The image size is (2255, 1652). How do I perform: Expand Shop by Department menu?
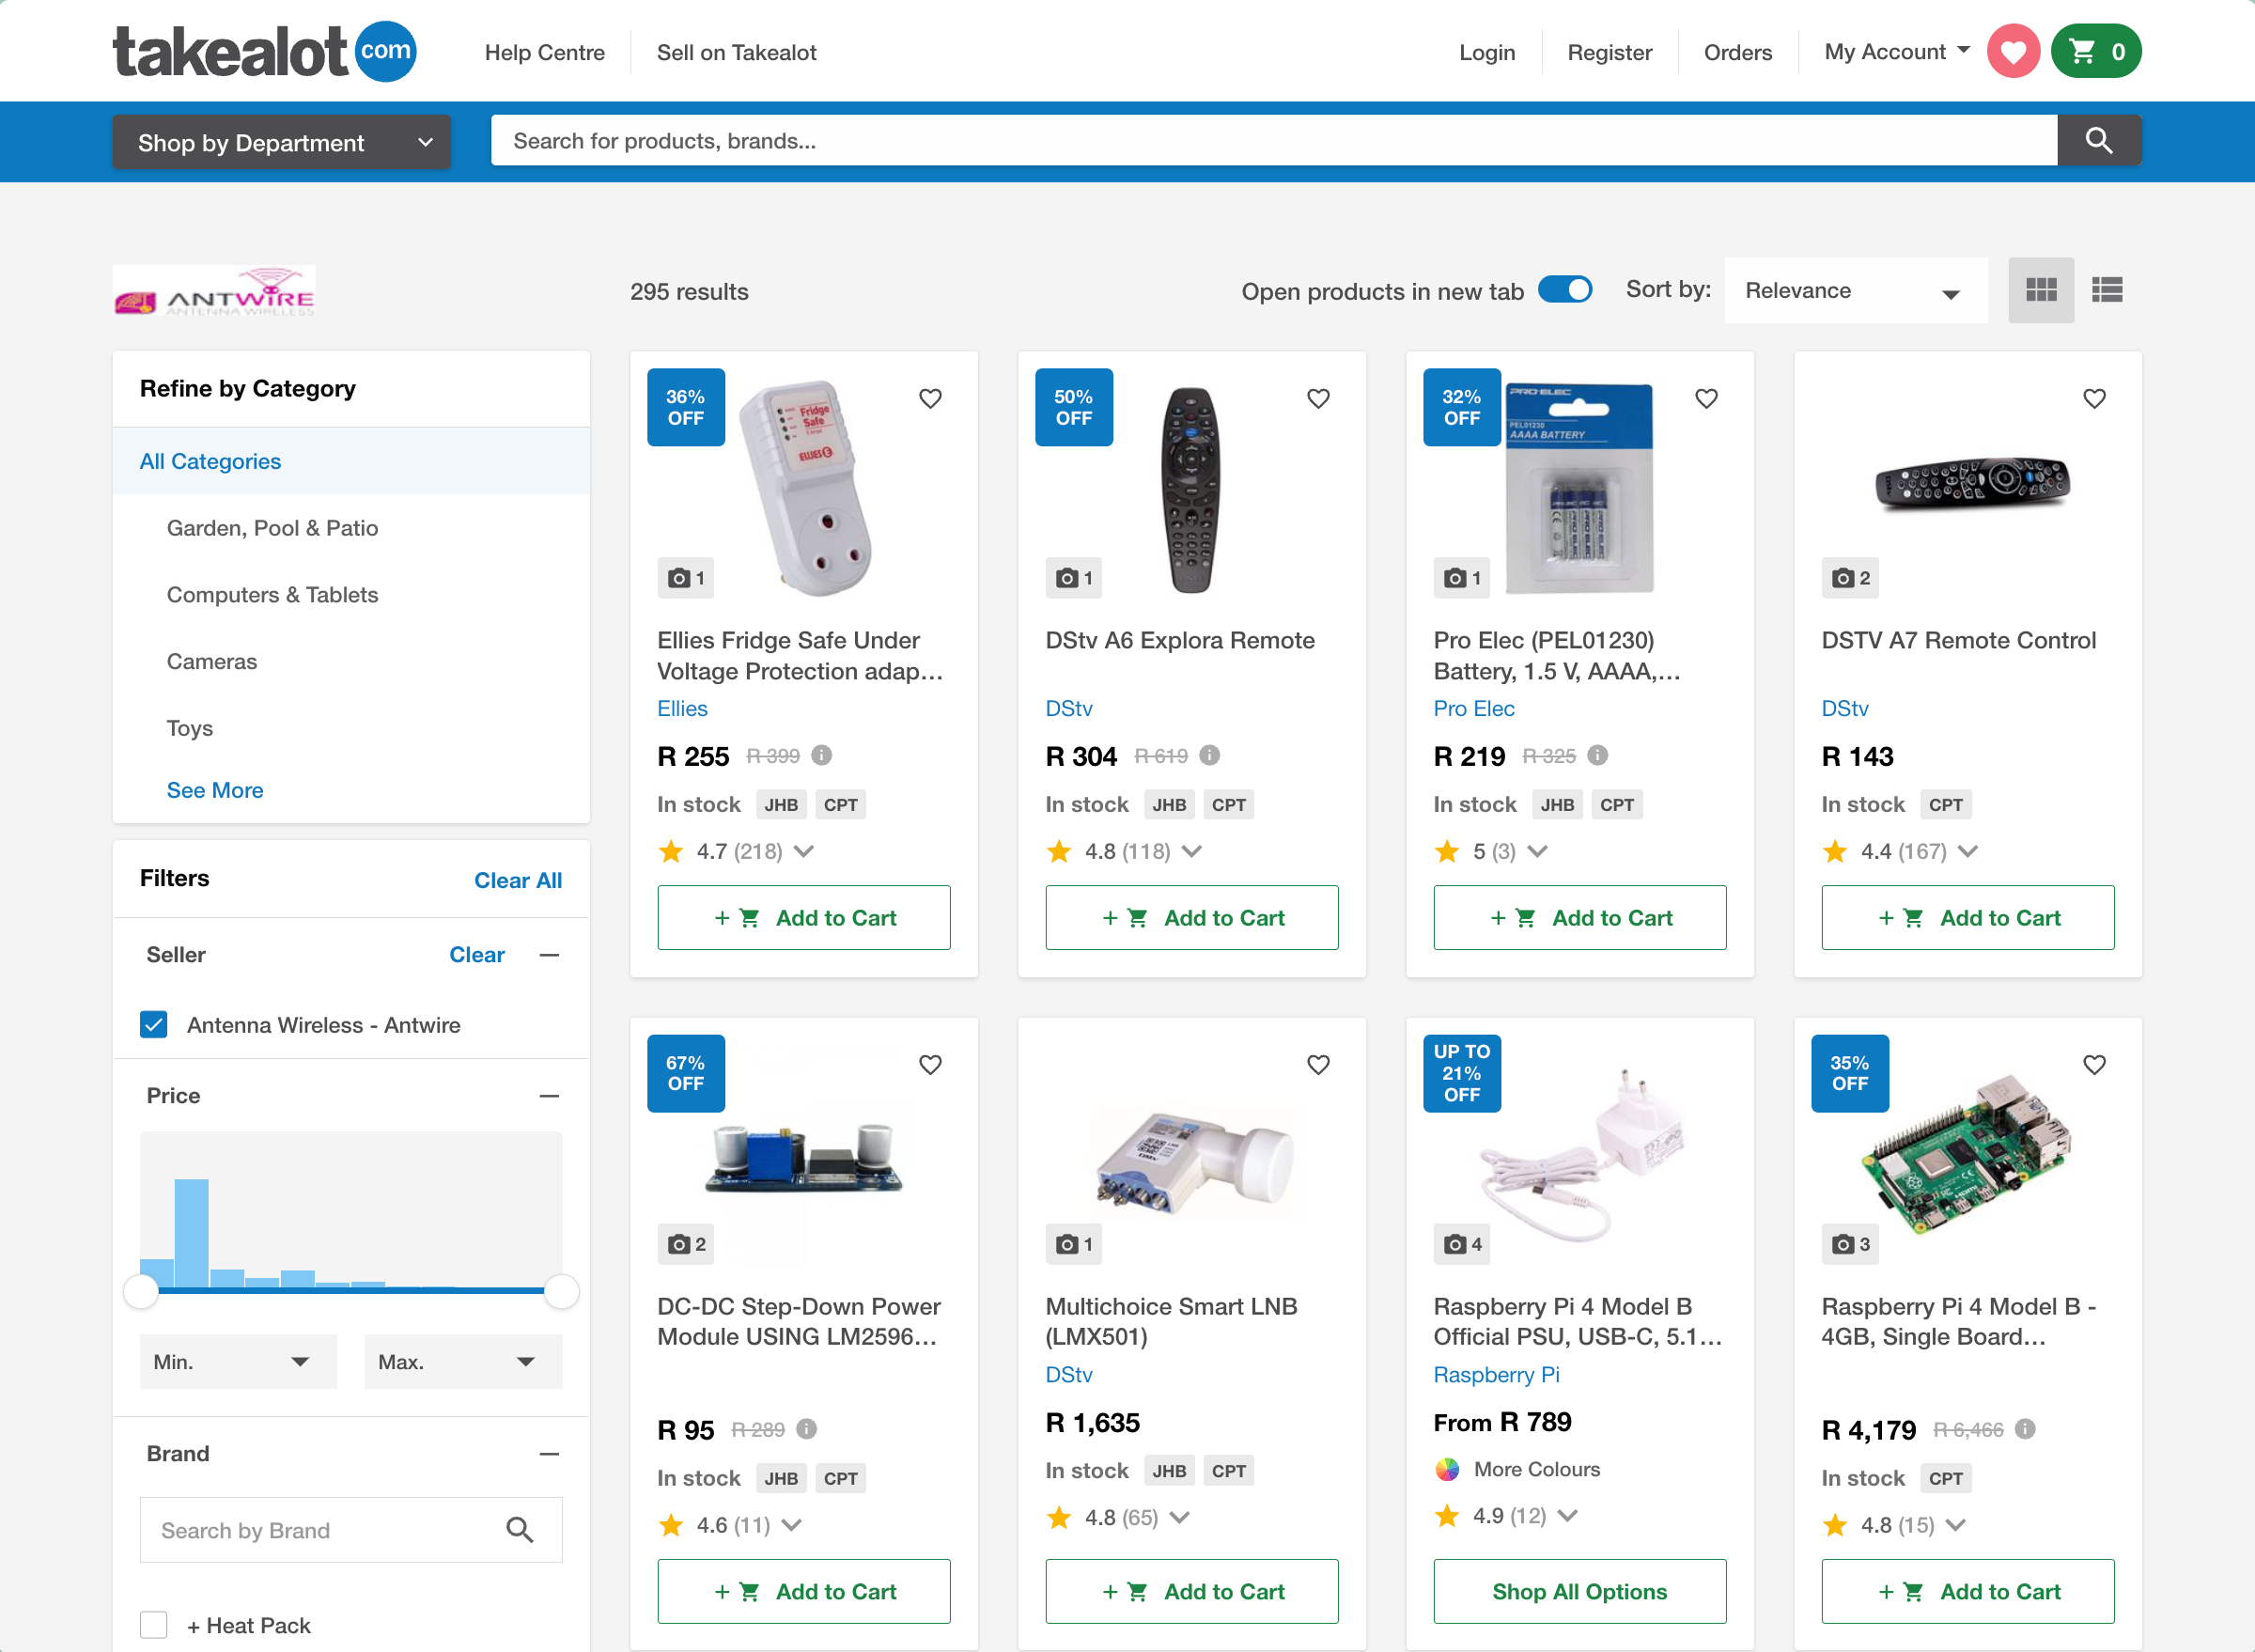[282, 142]
